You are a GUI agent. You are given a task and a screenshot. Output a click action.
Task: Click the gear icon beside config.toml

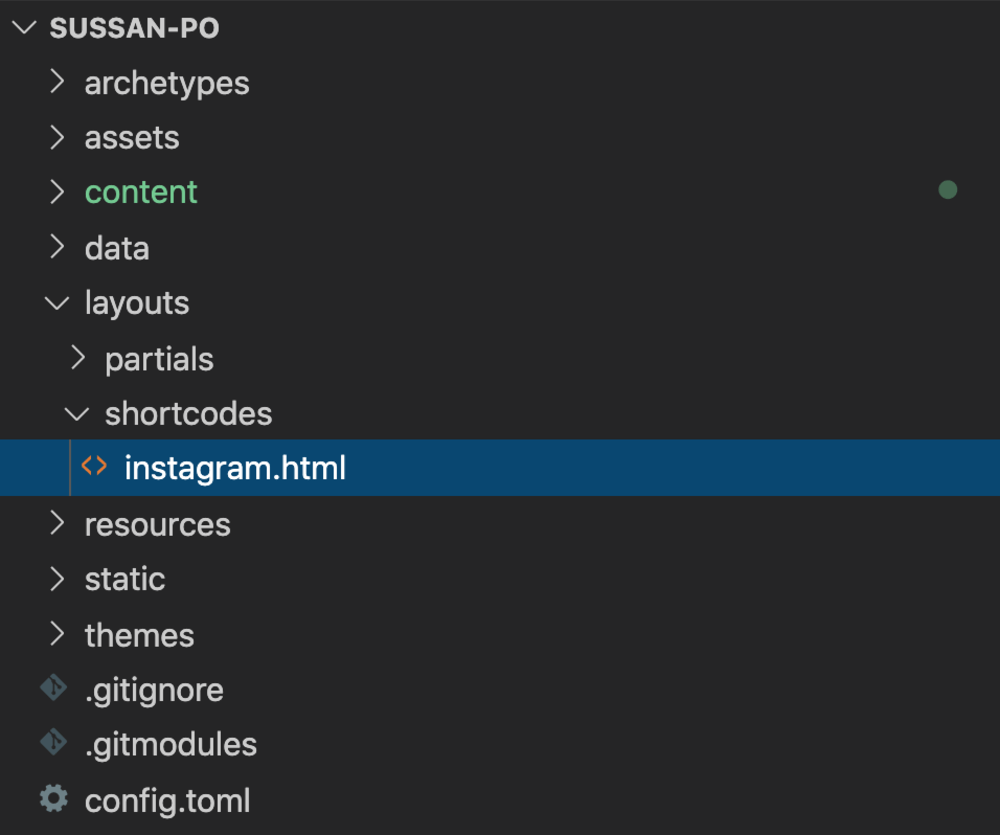[x=53, y=799]
